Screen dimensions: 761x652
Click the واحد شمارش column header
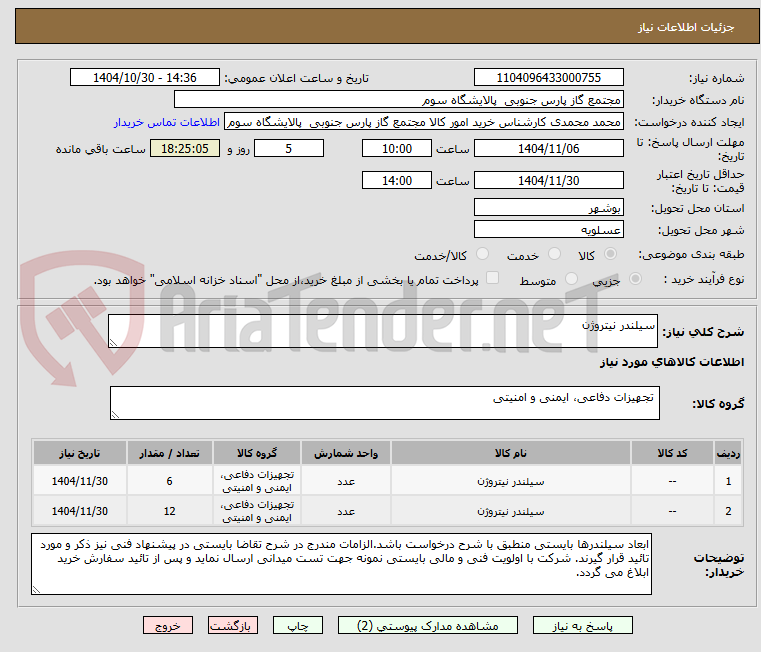click(346, 453)
